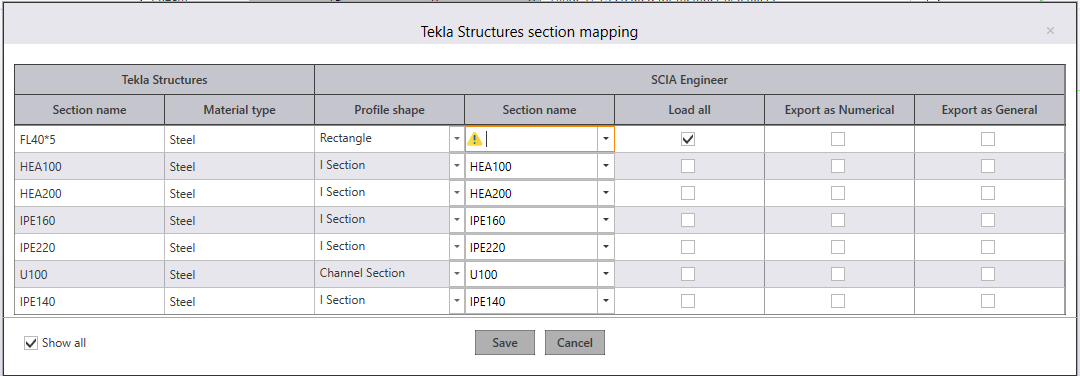Screen dimensions: 1080x376
Task: Tick Export as Numerical for HEA200
Action: pyautogui.click(x=838, y=194)
